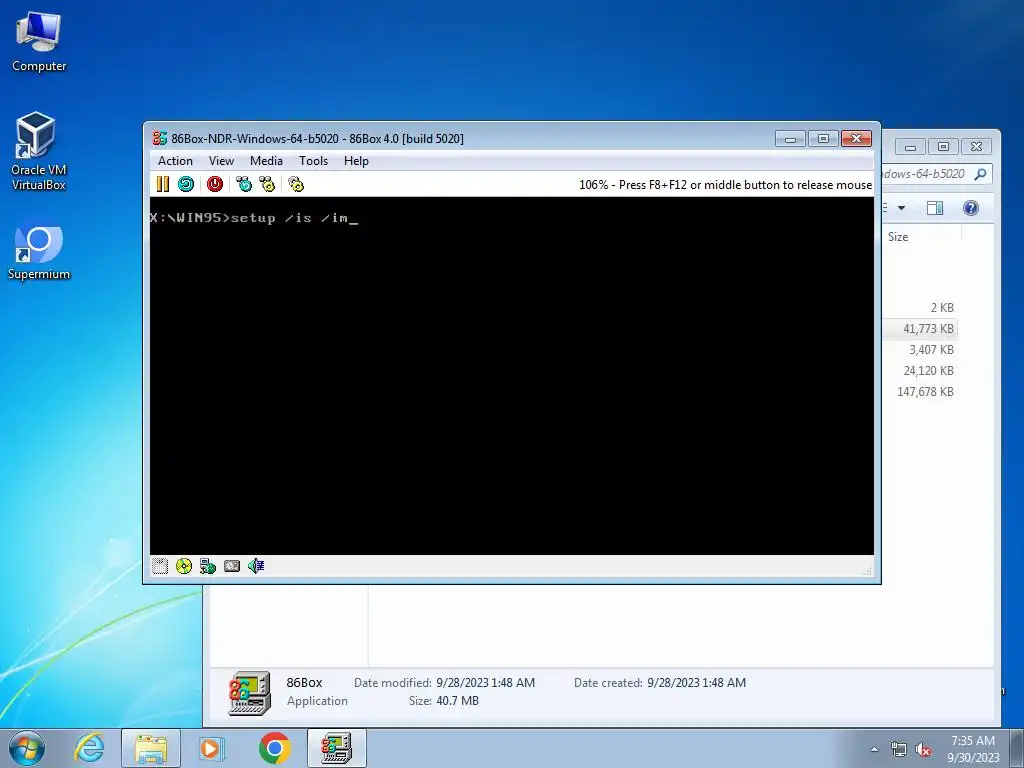Click inside the emulated DOS screen
This screenshot has height=768, width=1024.
tap(512, 376)
